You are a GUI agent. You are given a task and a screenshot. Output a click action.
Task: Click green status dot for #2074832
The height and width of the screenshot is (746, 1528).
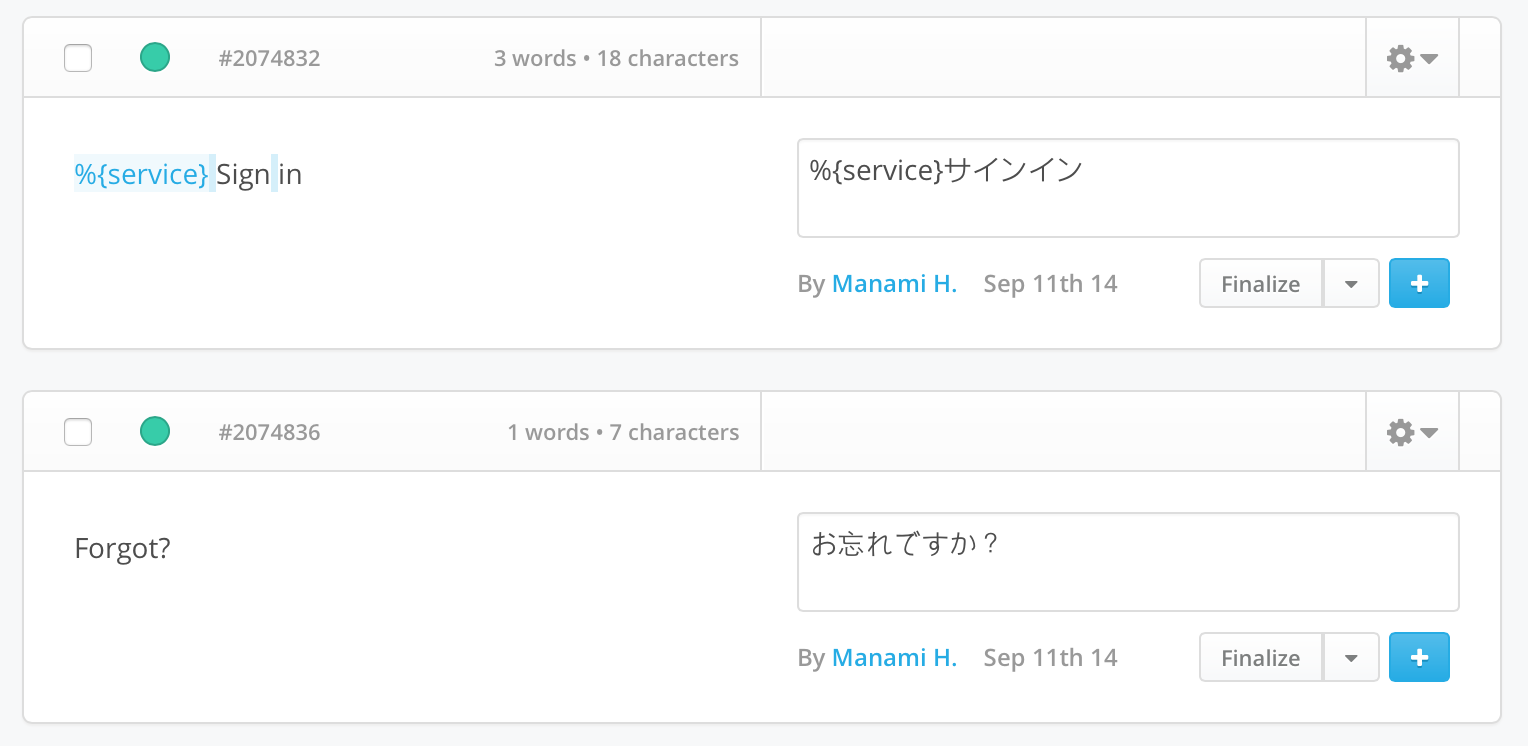[155, 57]
